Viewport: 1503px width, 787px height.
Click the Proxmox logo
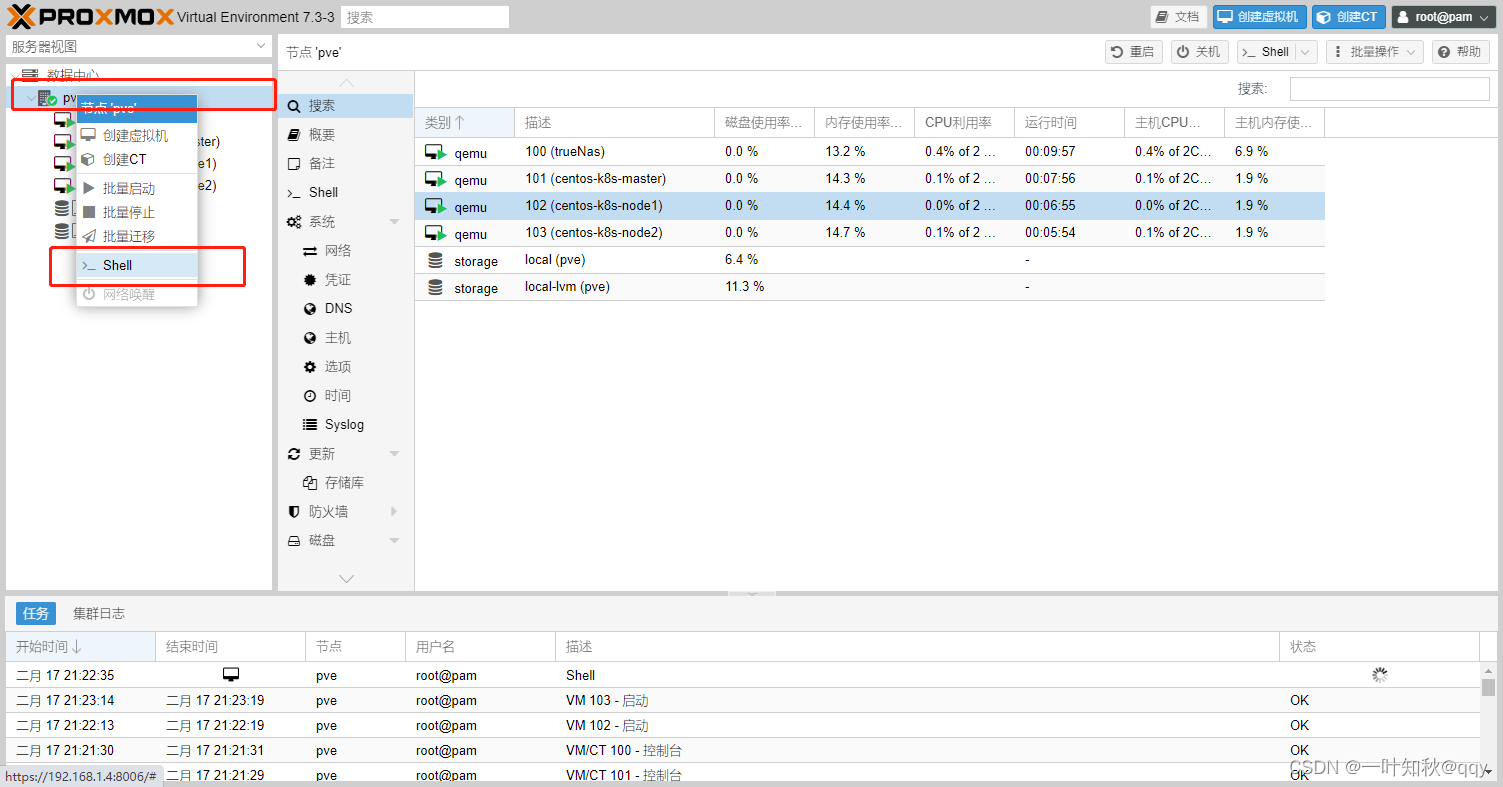click(90, 16)
